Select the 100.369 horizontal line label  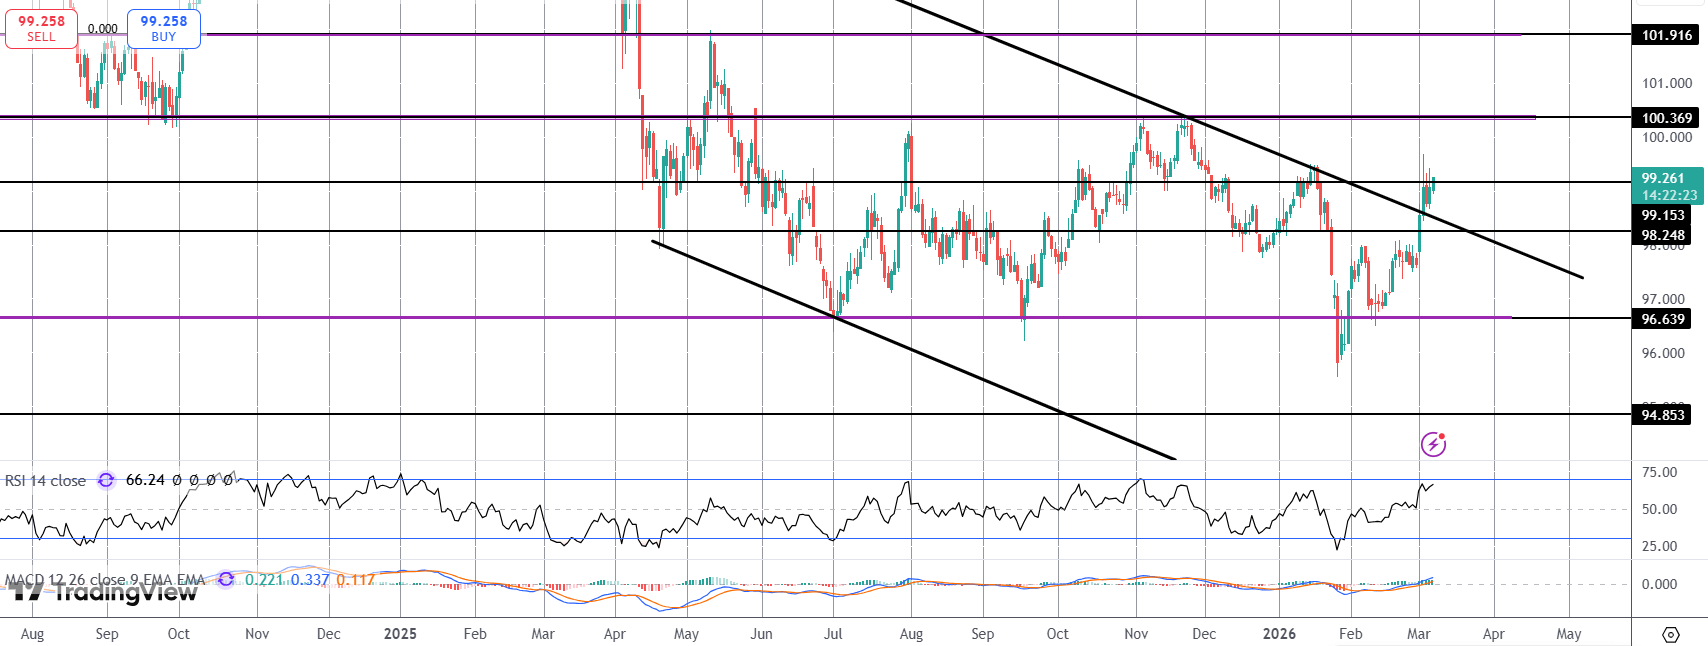(1666, 118)
